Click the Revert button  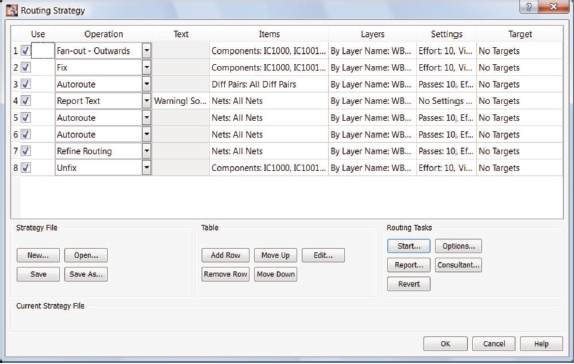point(409,284)
